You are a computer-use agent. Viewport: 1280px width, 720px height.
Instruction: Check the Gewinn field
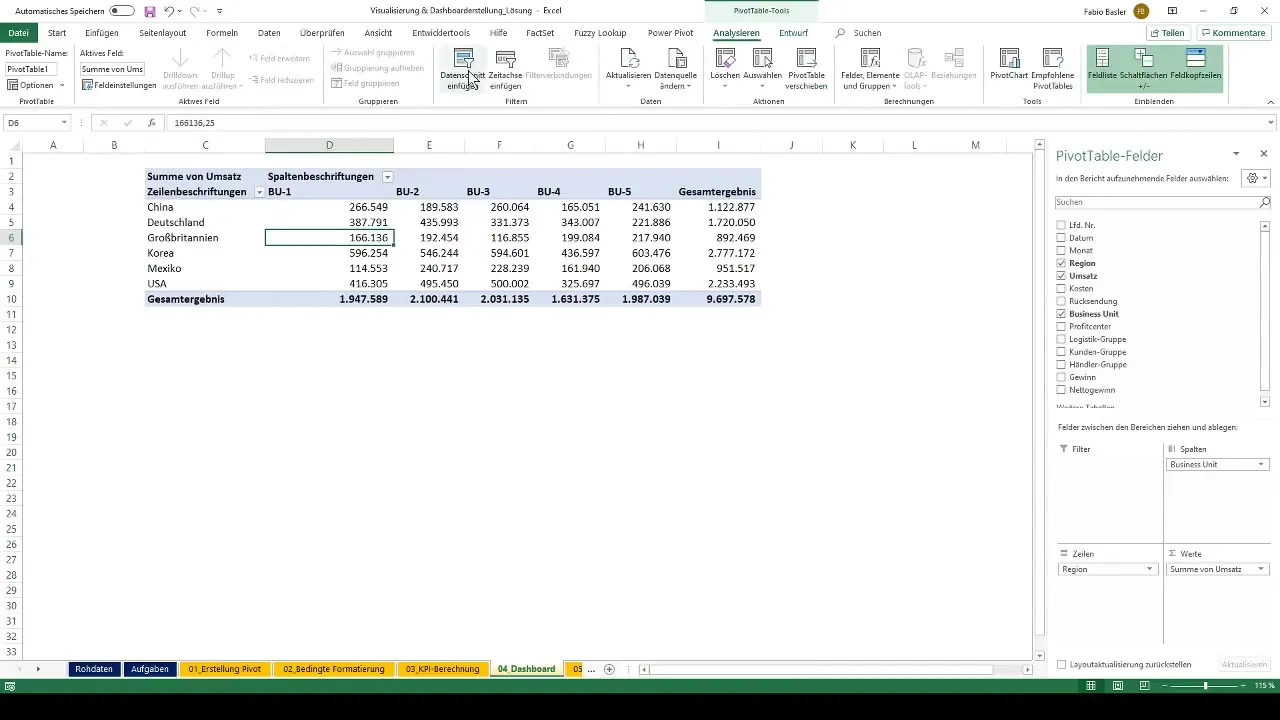point(1061,377)
